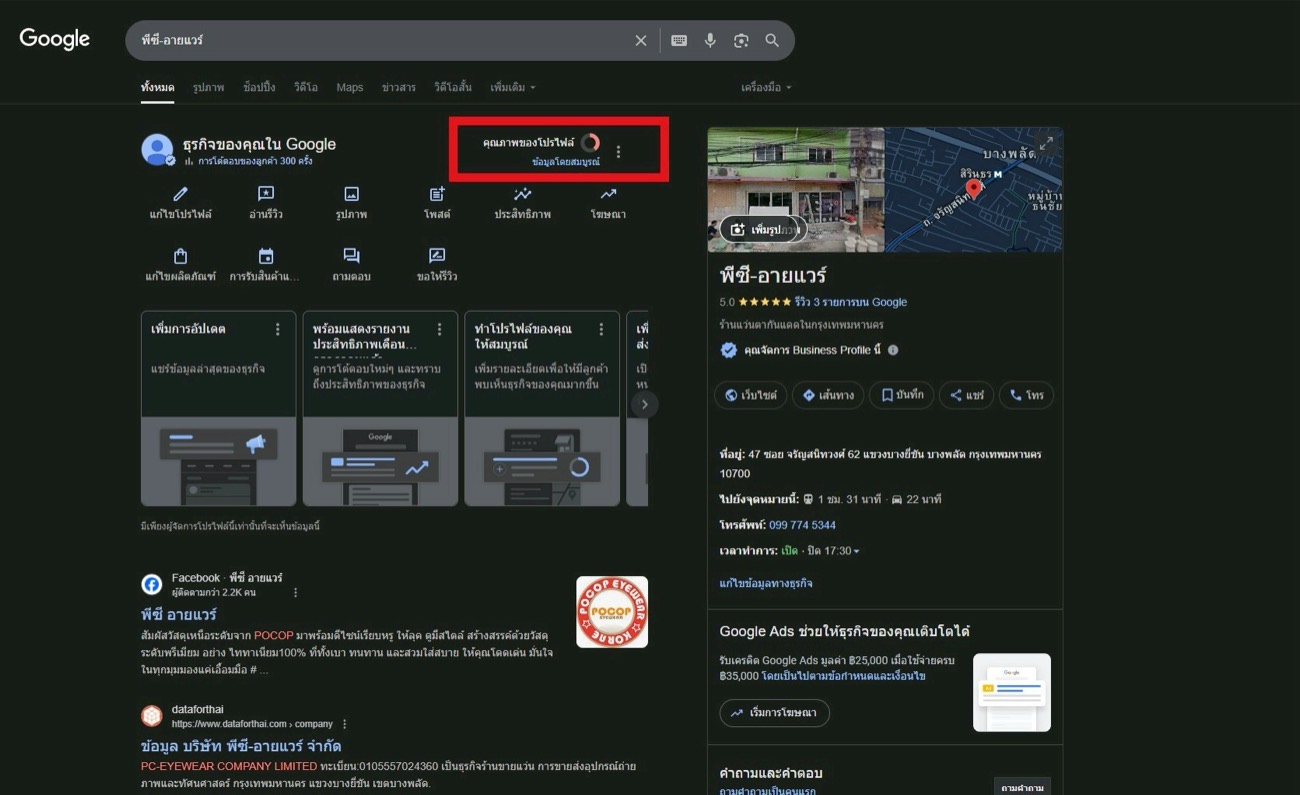Switch to the ข่าวสาร news tab
1300x795 pixels.
click(399, 88)
